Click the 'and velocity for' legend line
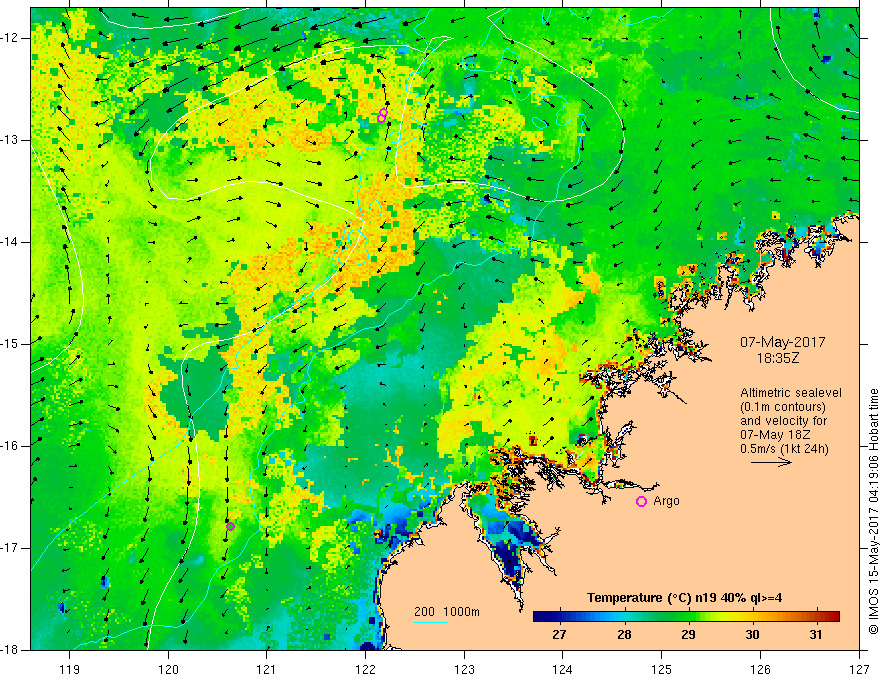This screenshot has height=680, width=880. click(x=783, y=421)
